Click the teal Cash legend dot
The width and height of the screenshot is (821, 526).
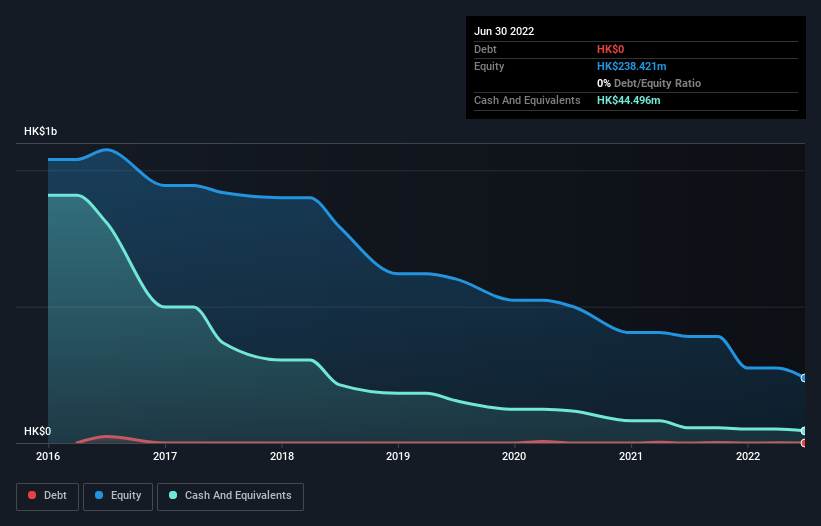173,495
